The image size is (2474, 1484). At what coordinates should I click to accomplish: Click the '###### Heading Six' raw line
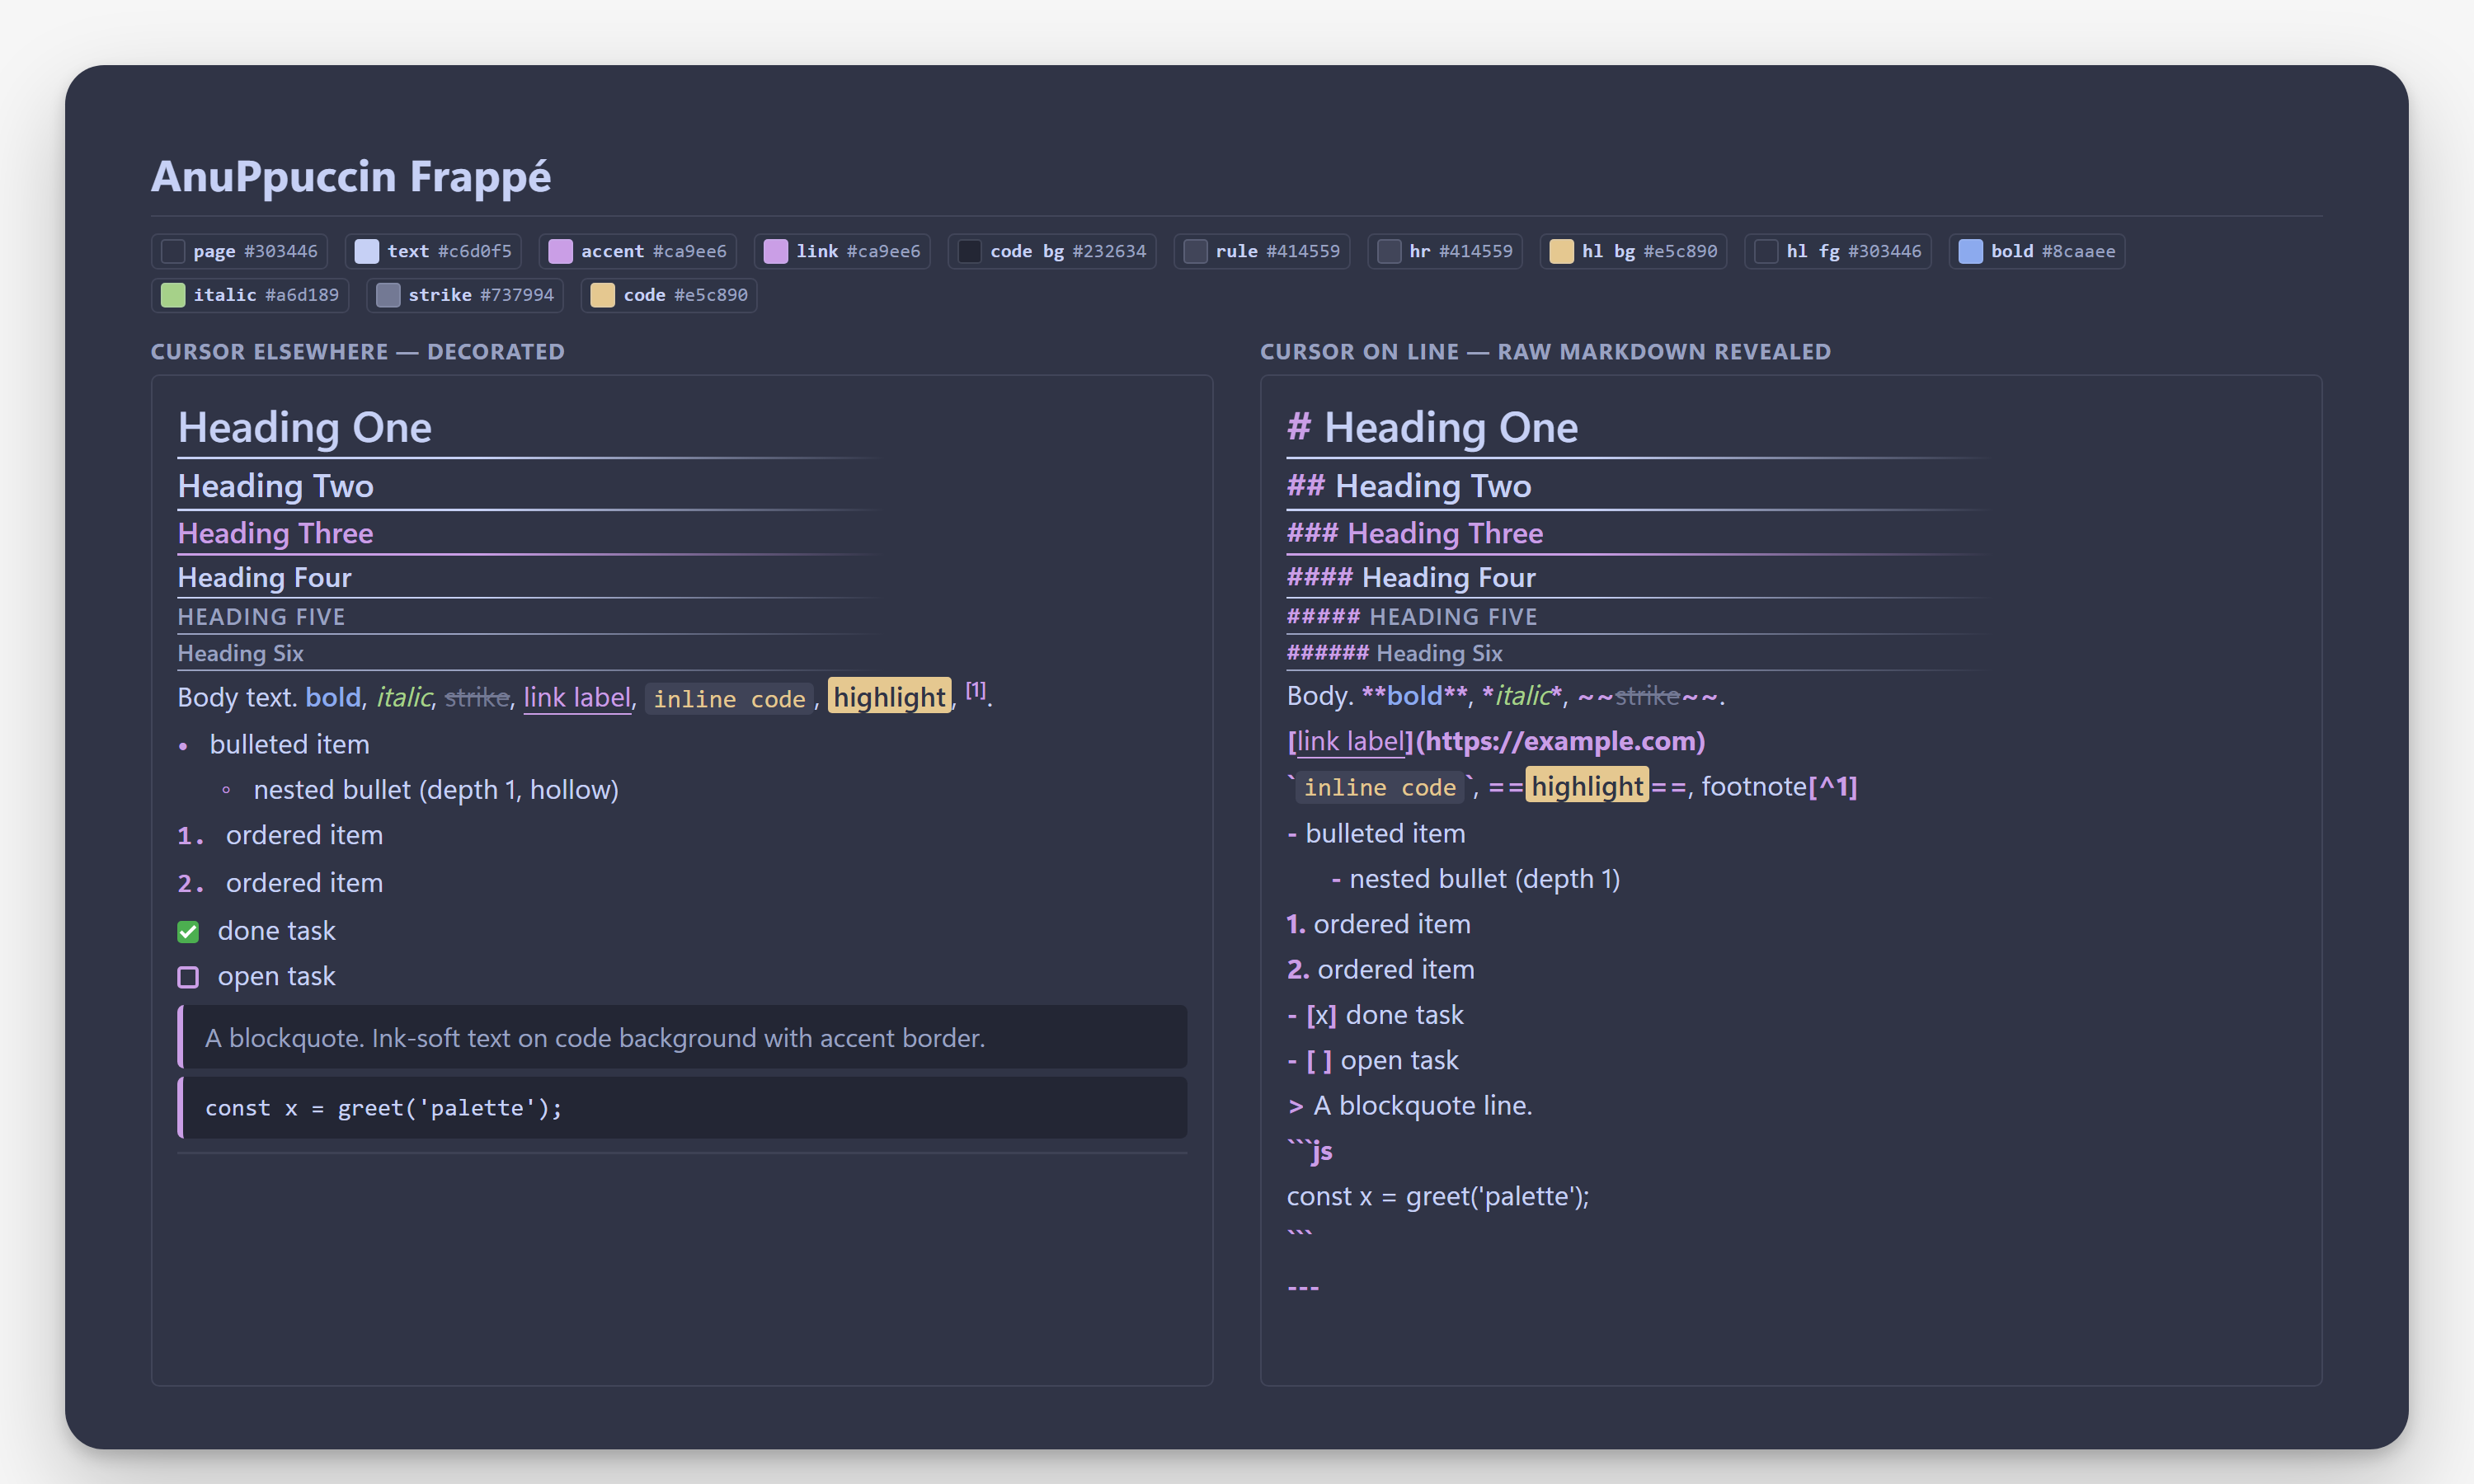(1395, 653)
